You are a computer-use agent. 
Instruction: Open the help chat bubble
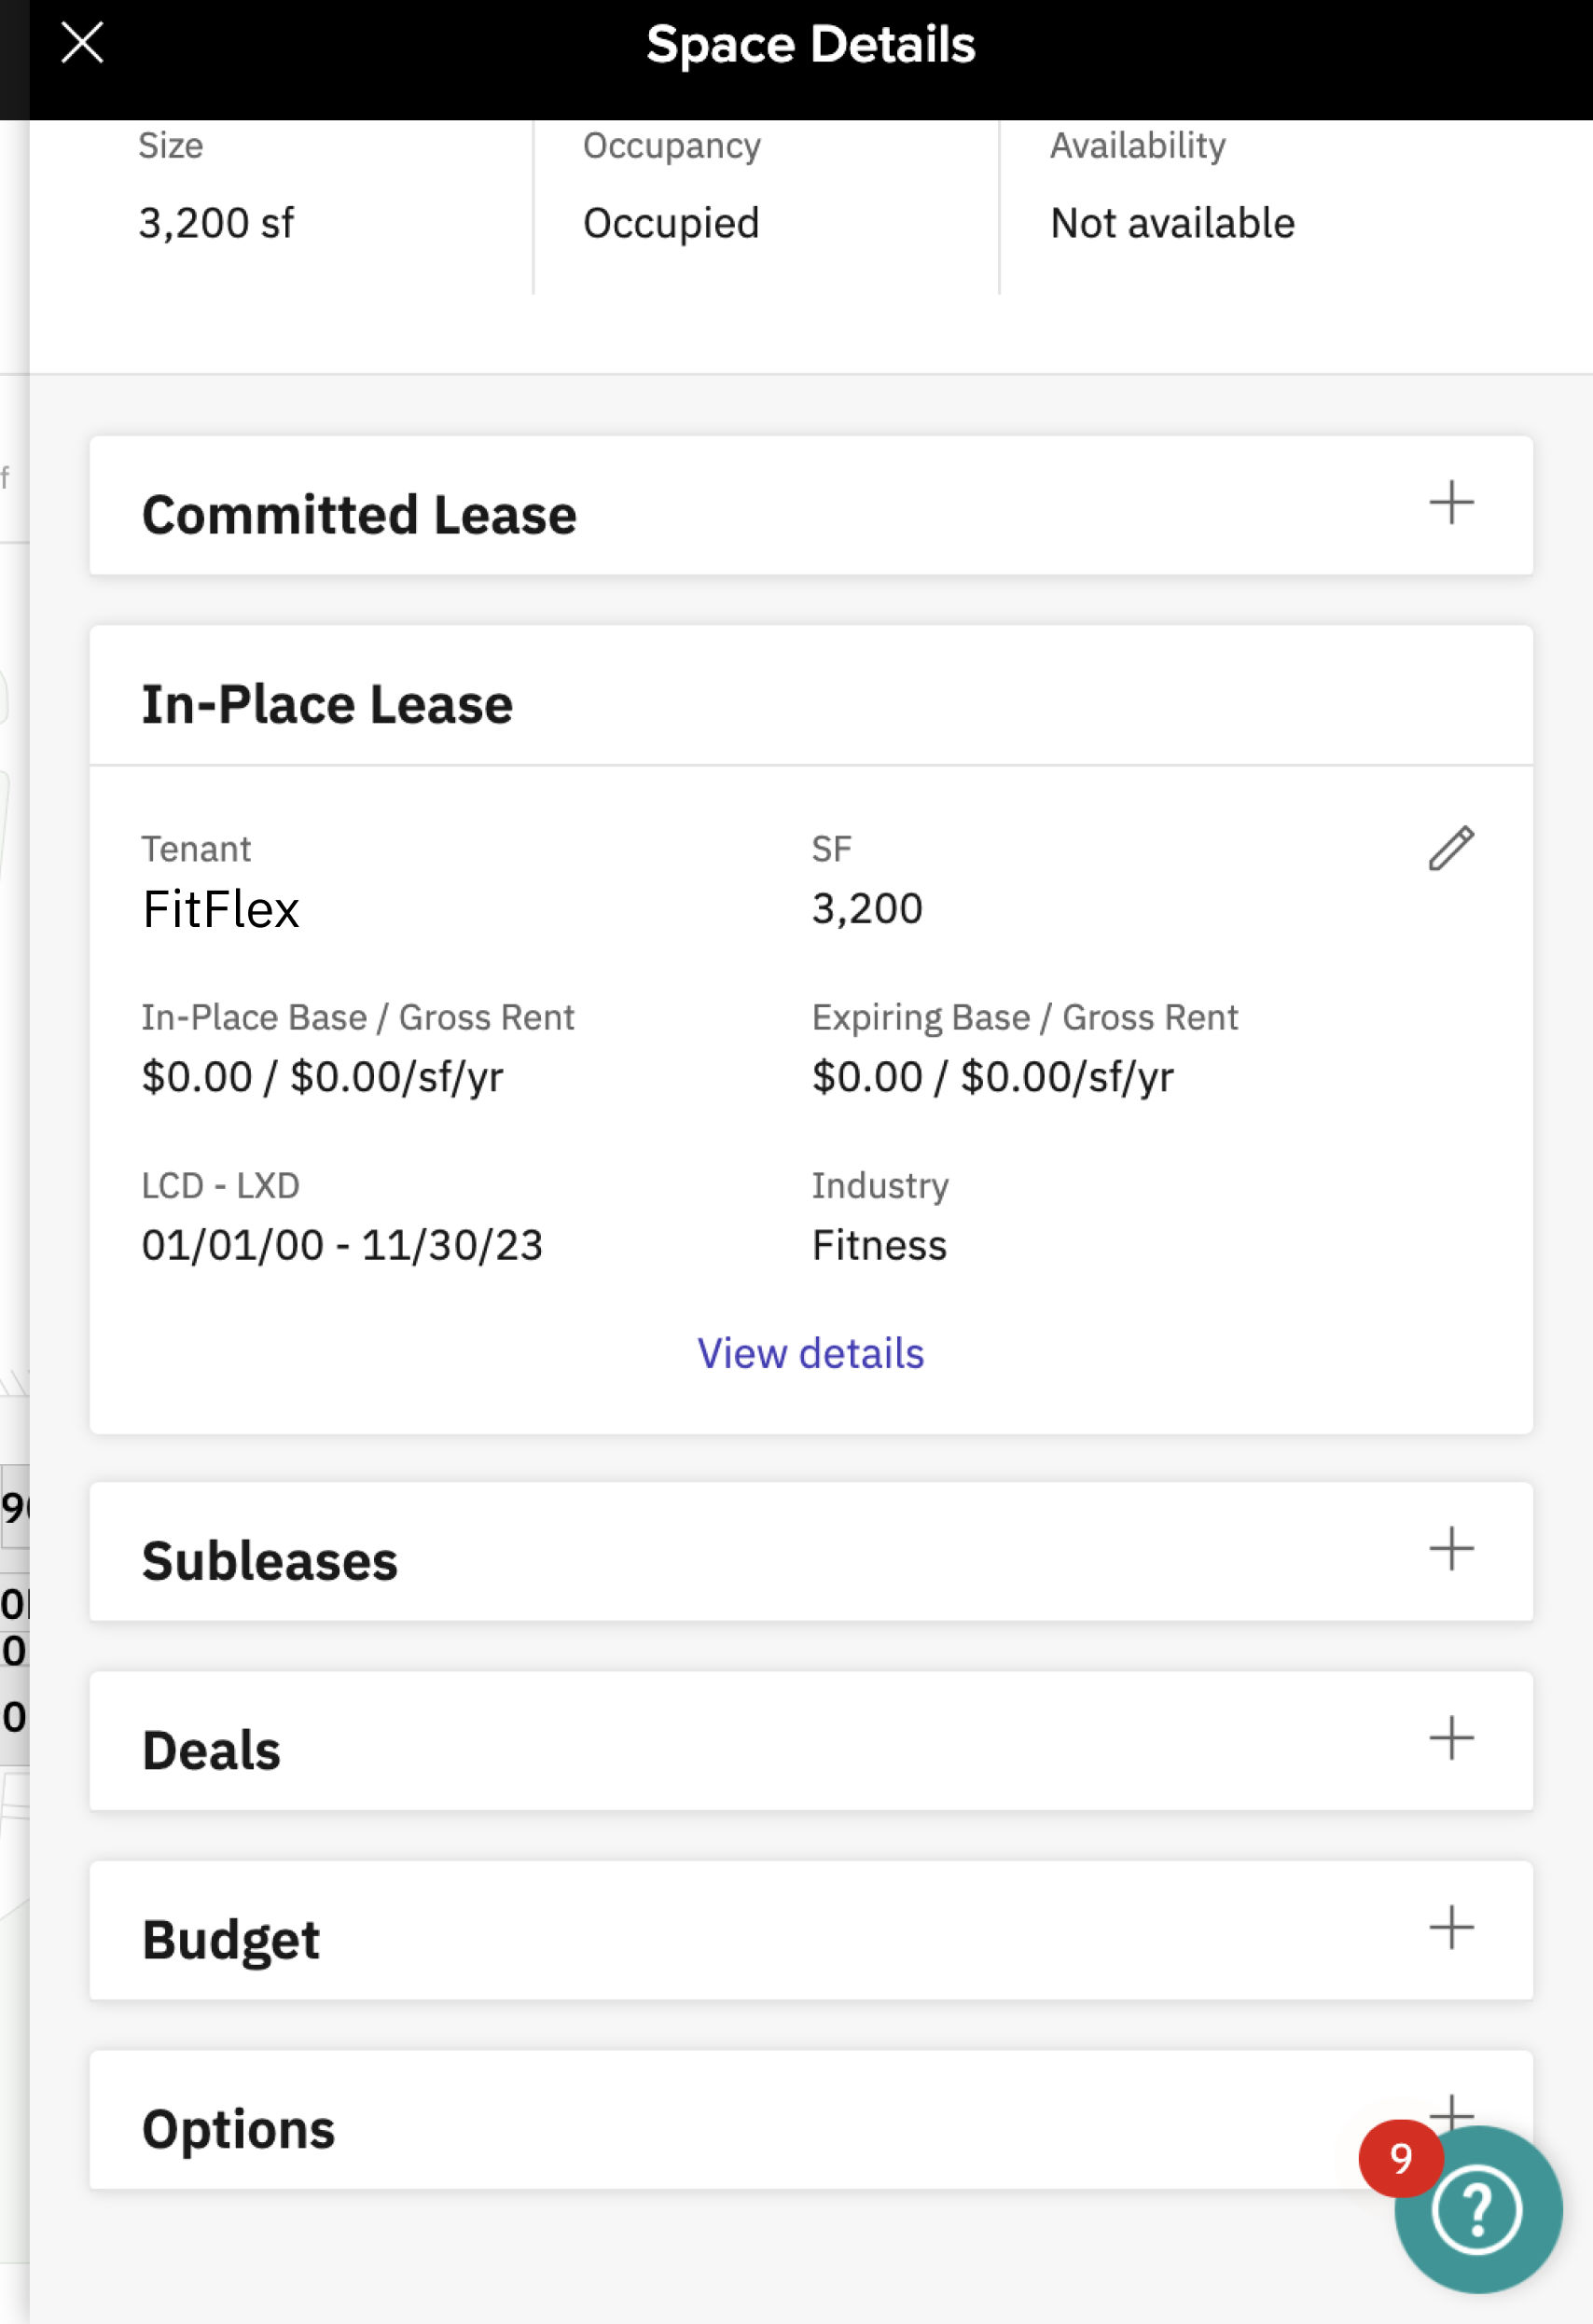click(x=1477, y=2209)
